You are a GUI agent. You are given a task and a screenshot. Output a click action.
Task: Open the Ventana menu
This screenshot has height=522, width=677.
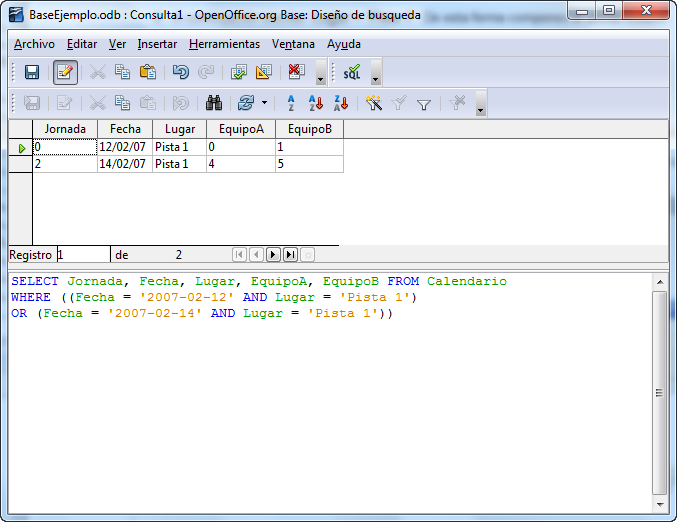pos(293,44)
